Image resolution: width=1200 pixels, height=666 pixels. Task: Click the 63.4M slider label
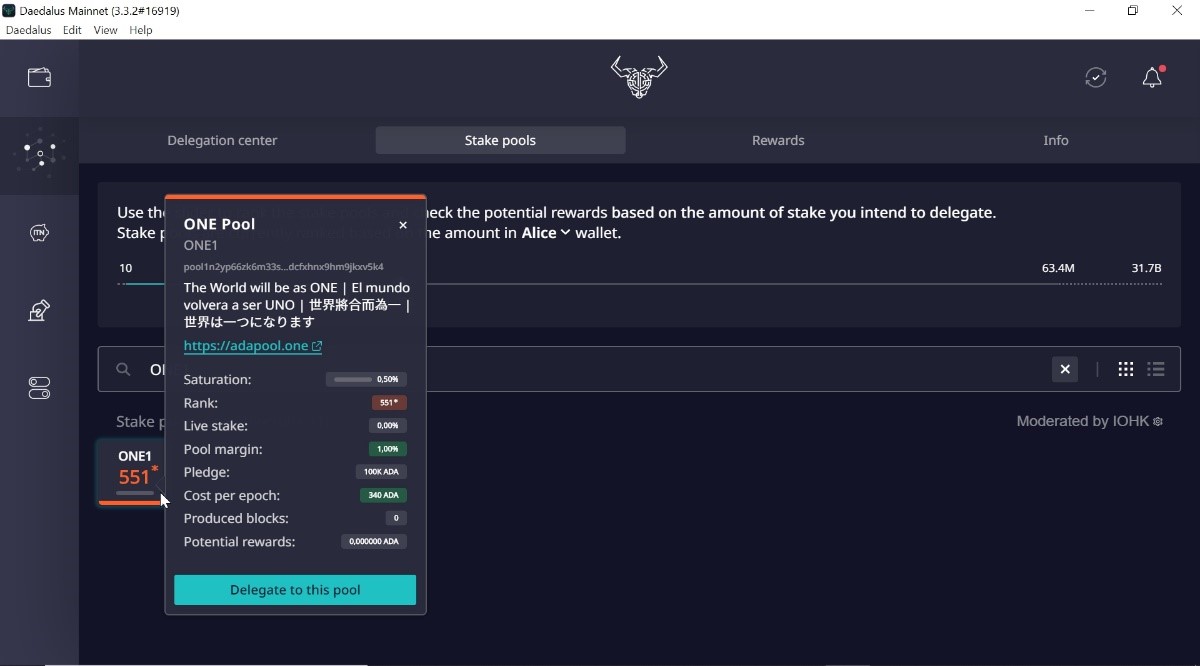pyautogui.click(x=1058, y=268)
